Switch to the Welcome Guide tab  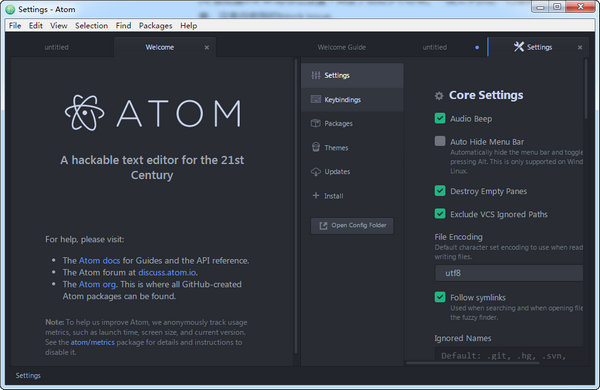click(342, 47)
